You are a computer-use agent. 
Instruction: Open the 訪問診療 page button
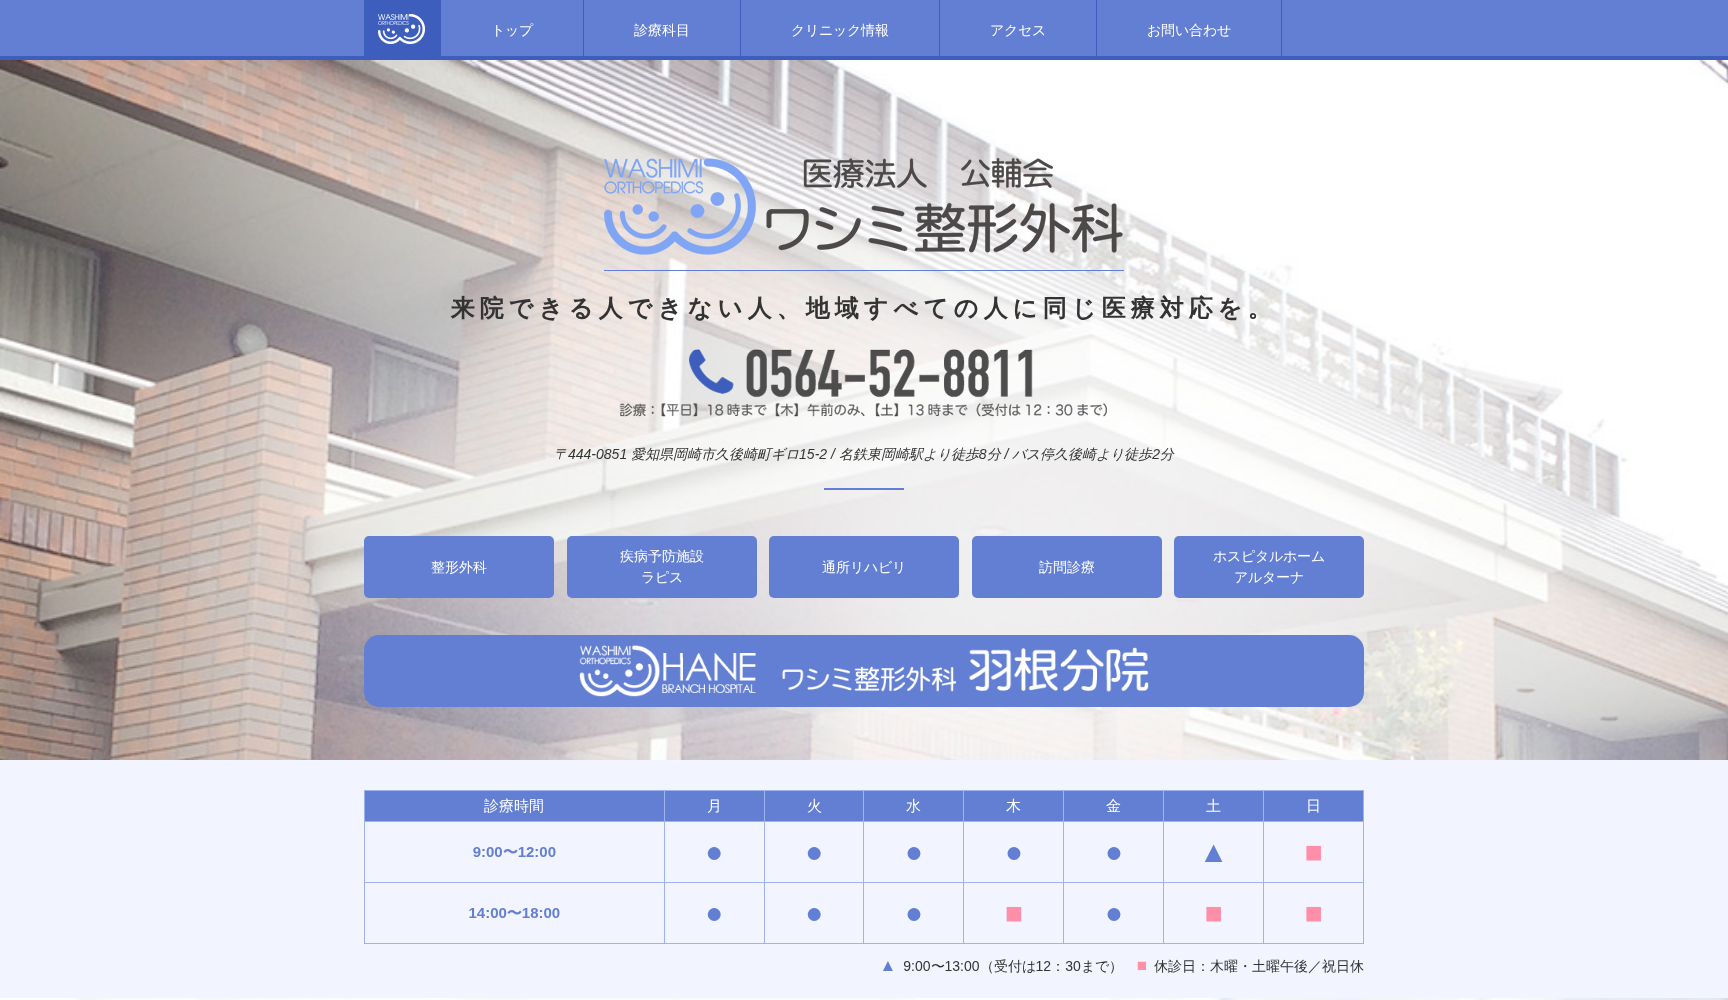coord(1066,566)
